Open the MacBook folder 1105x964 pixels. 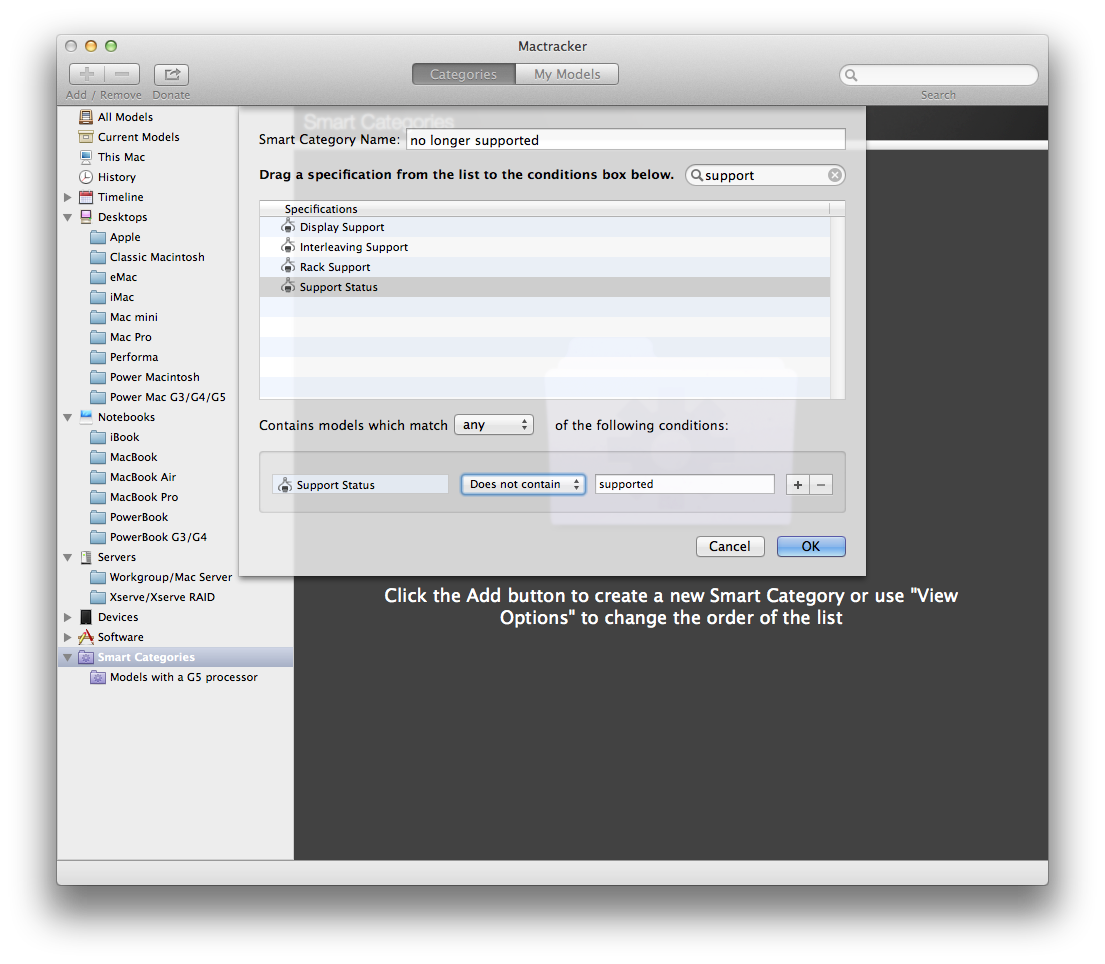click(124, 457)
